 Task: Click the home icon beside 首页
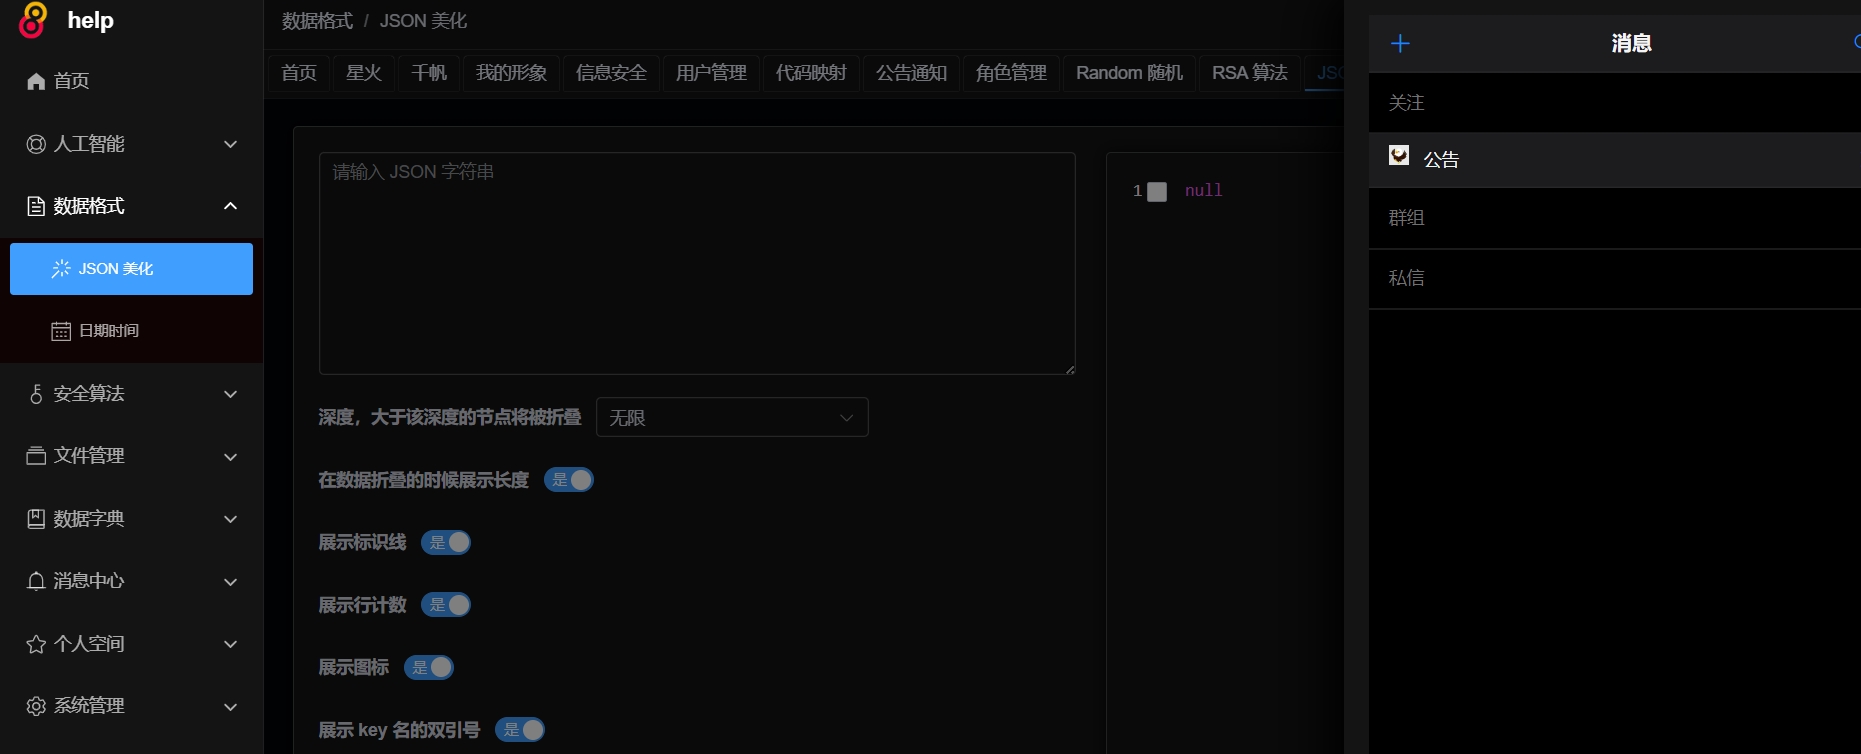36,81
